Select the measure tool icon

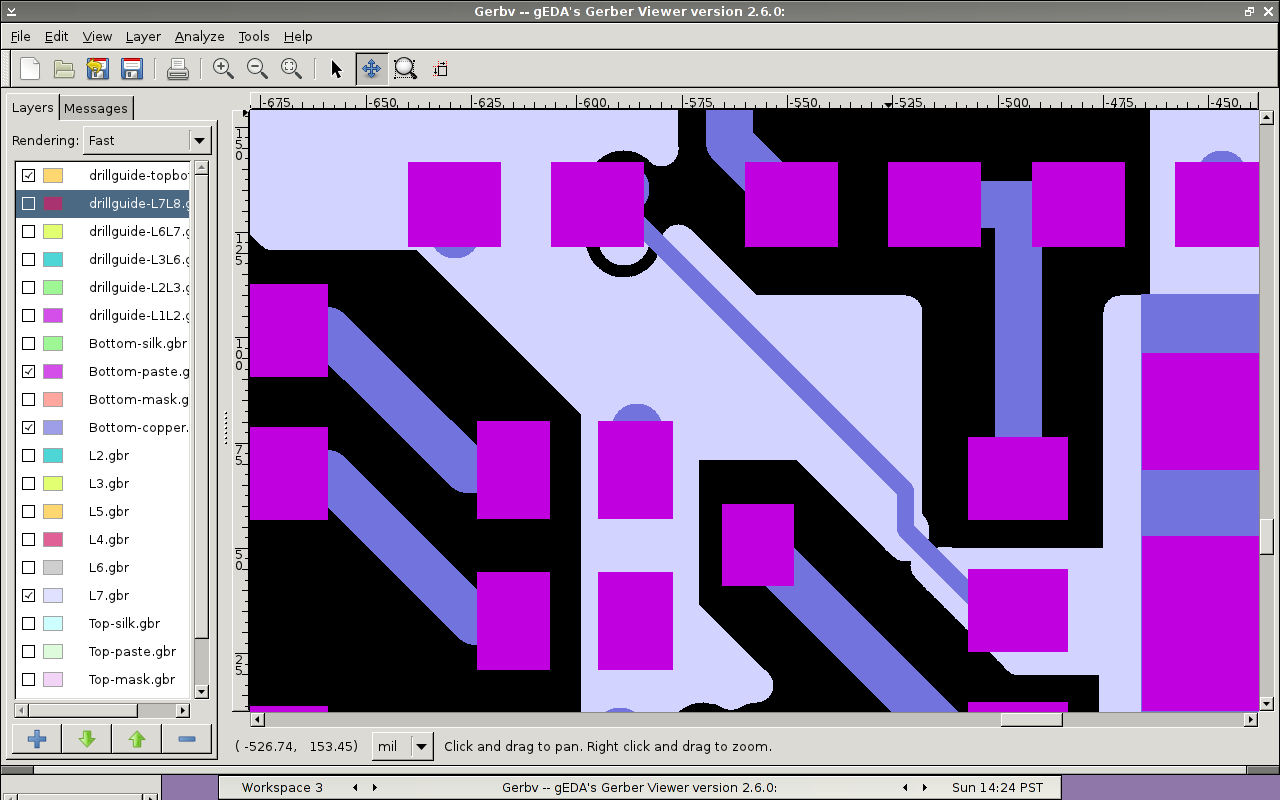coord(440,69)
